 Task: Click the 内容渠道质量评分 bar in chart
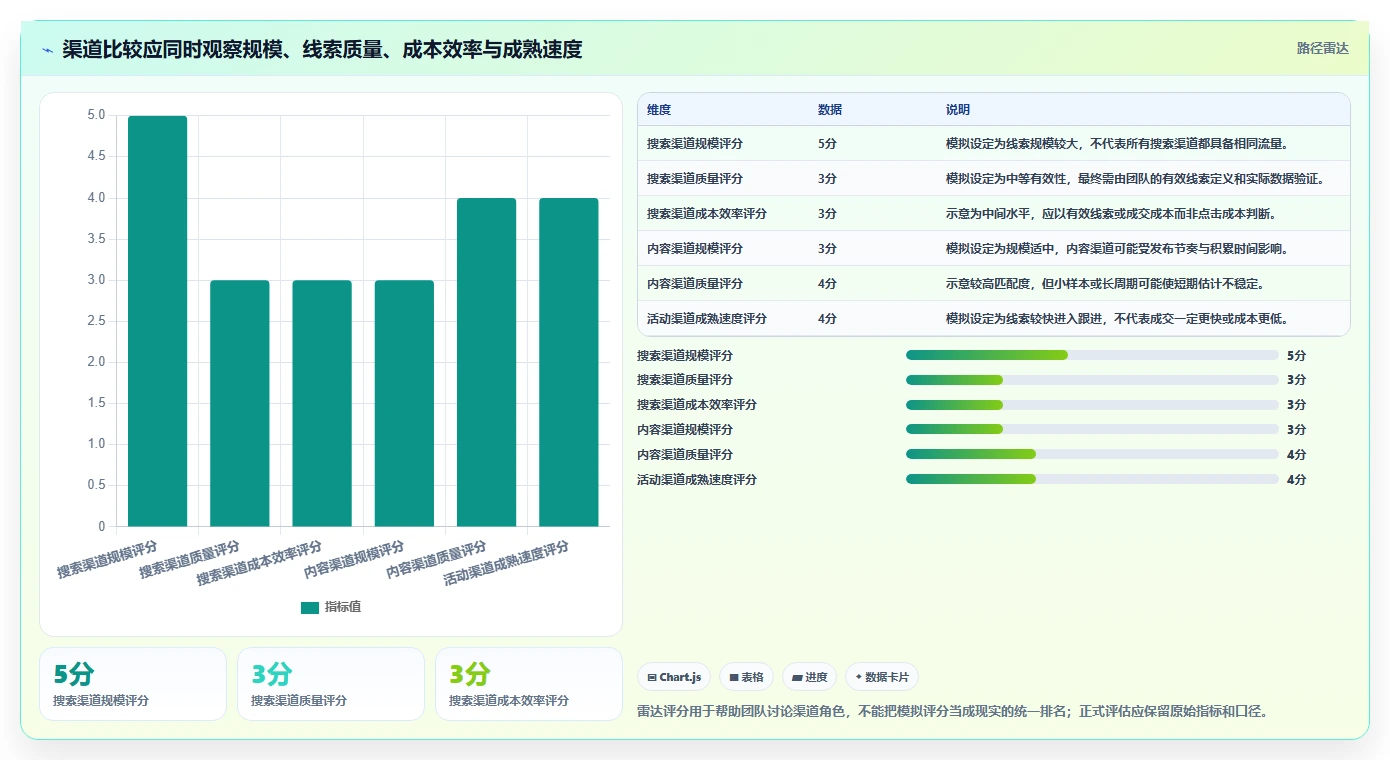click(x=487, y=362)
